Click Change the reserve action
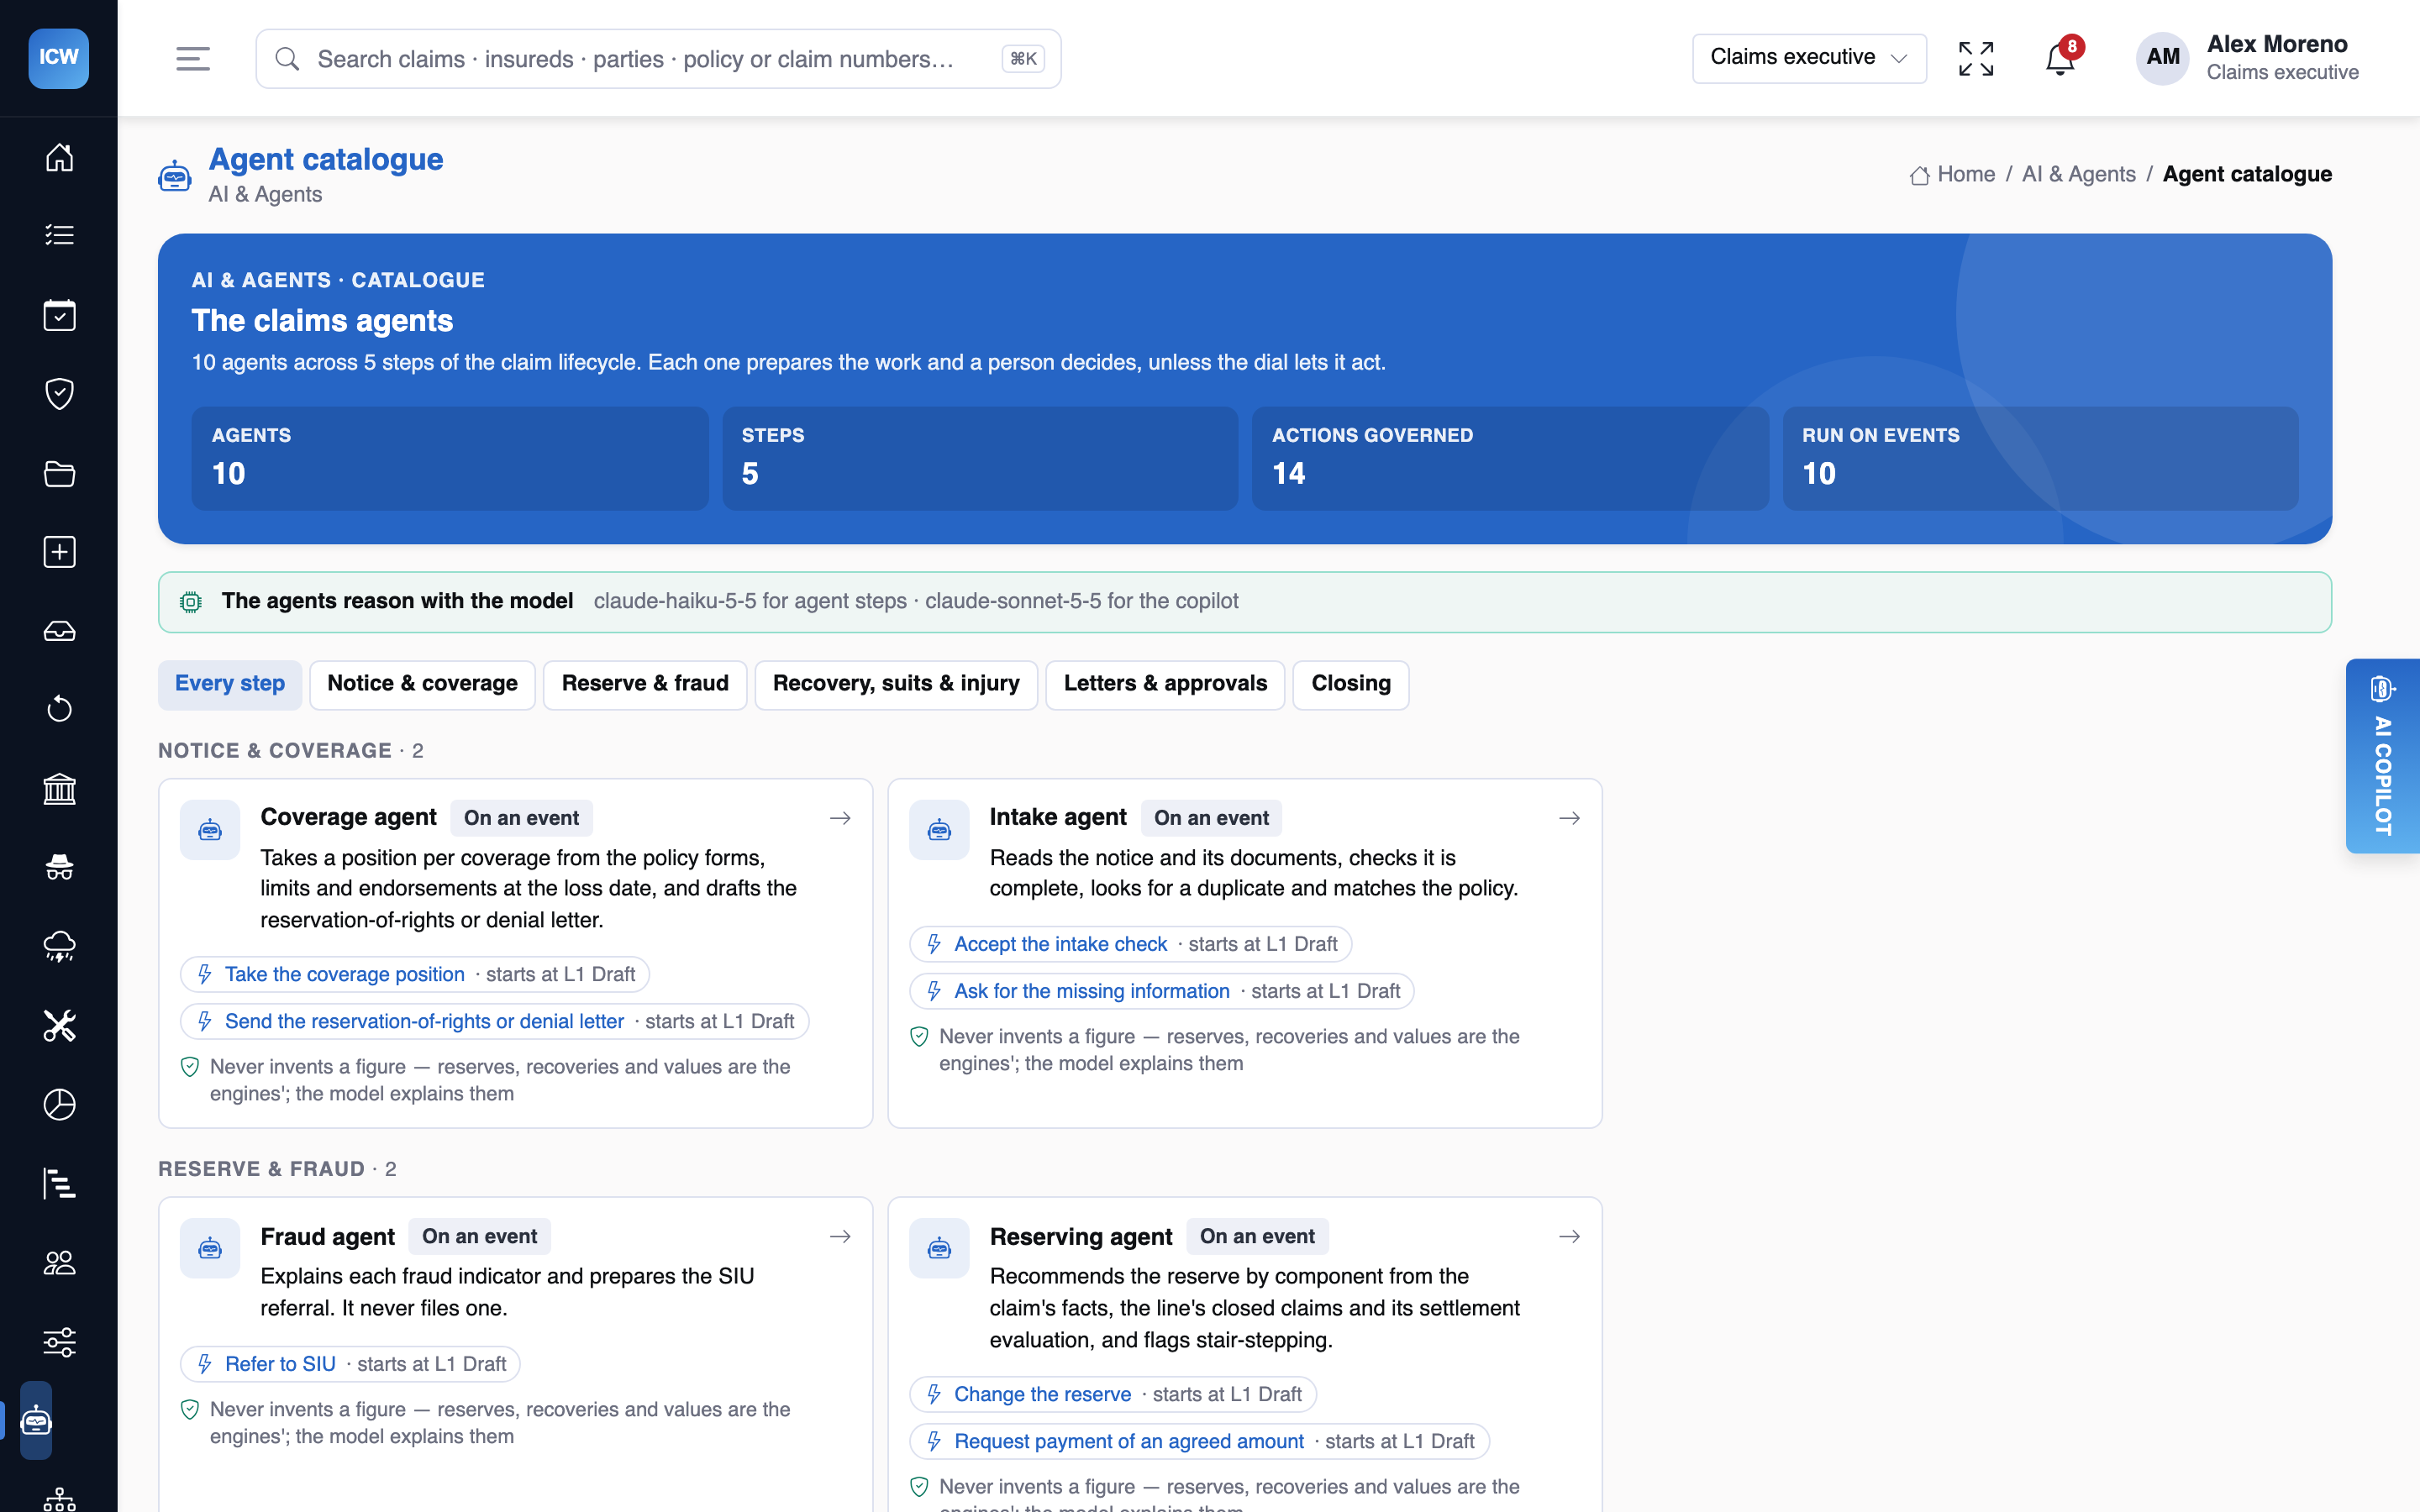This screenshot has height=1512, width=2420. 1042,1394
